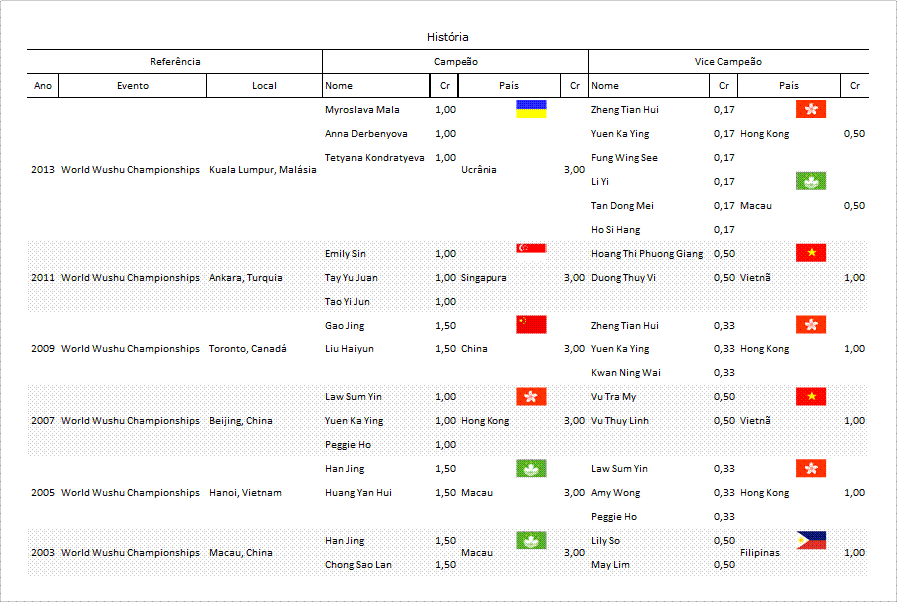Click the Macau flag beside Li Yi

(x=811, y=181)
